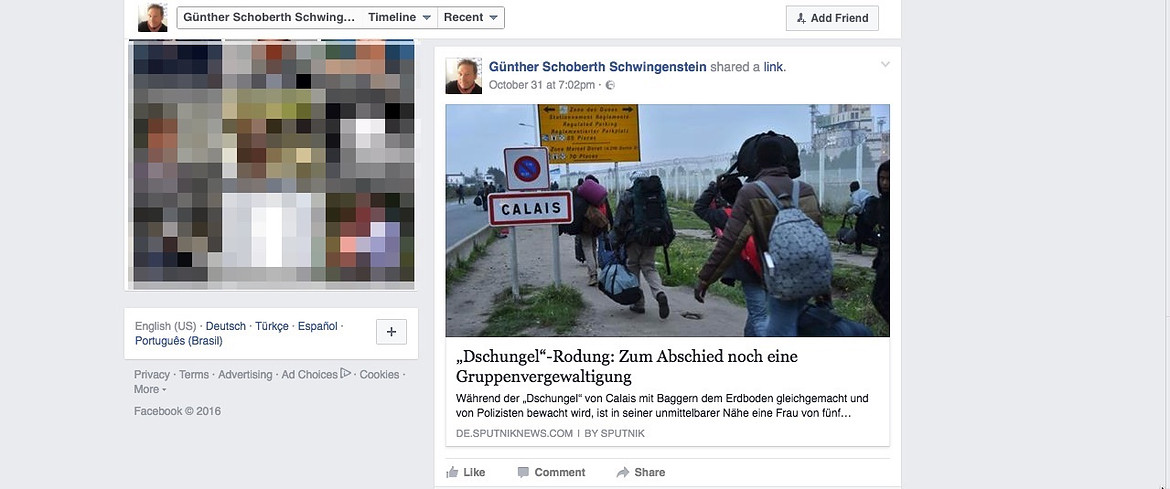
Task: Click the Like thumbs-up icon
Action: tap(451, 472)
